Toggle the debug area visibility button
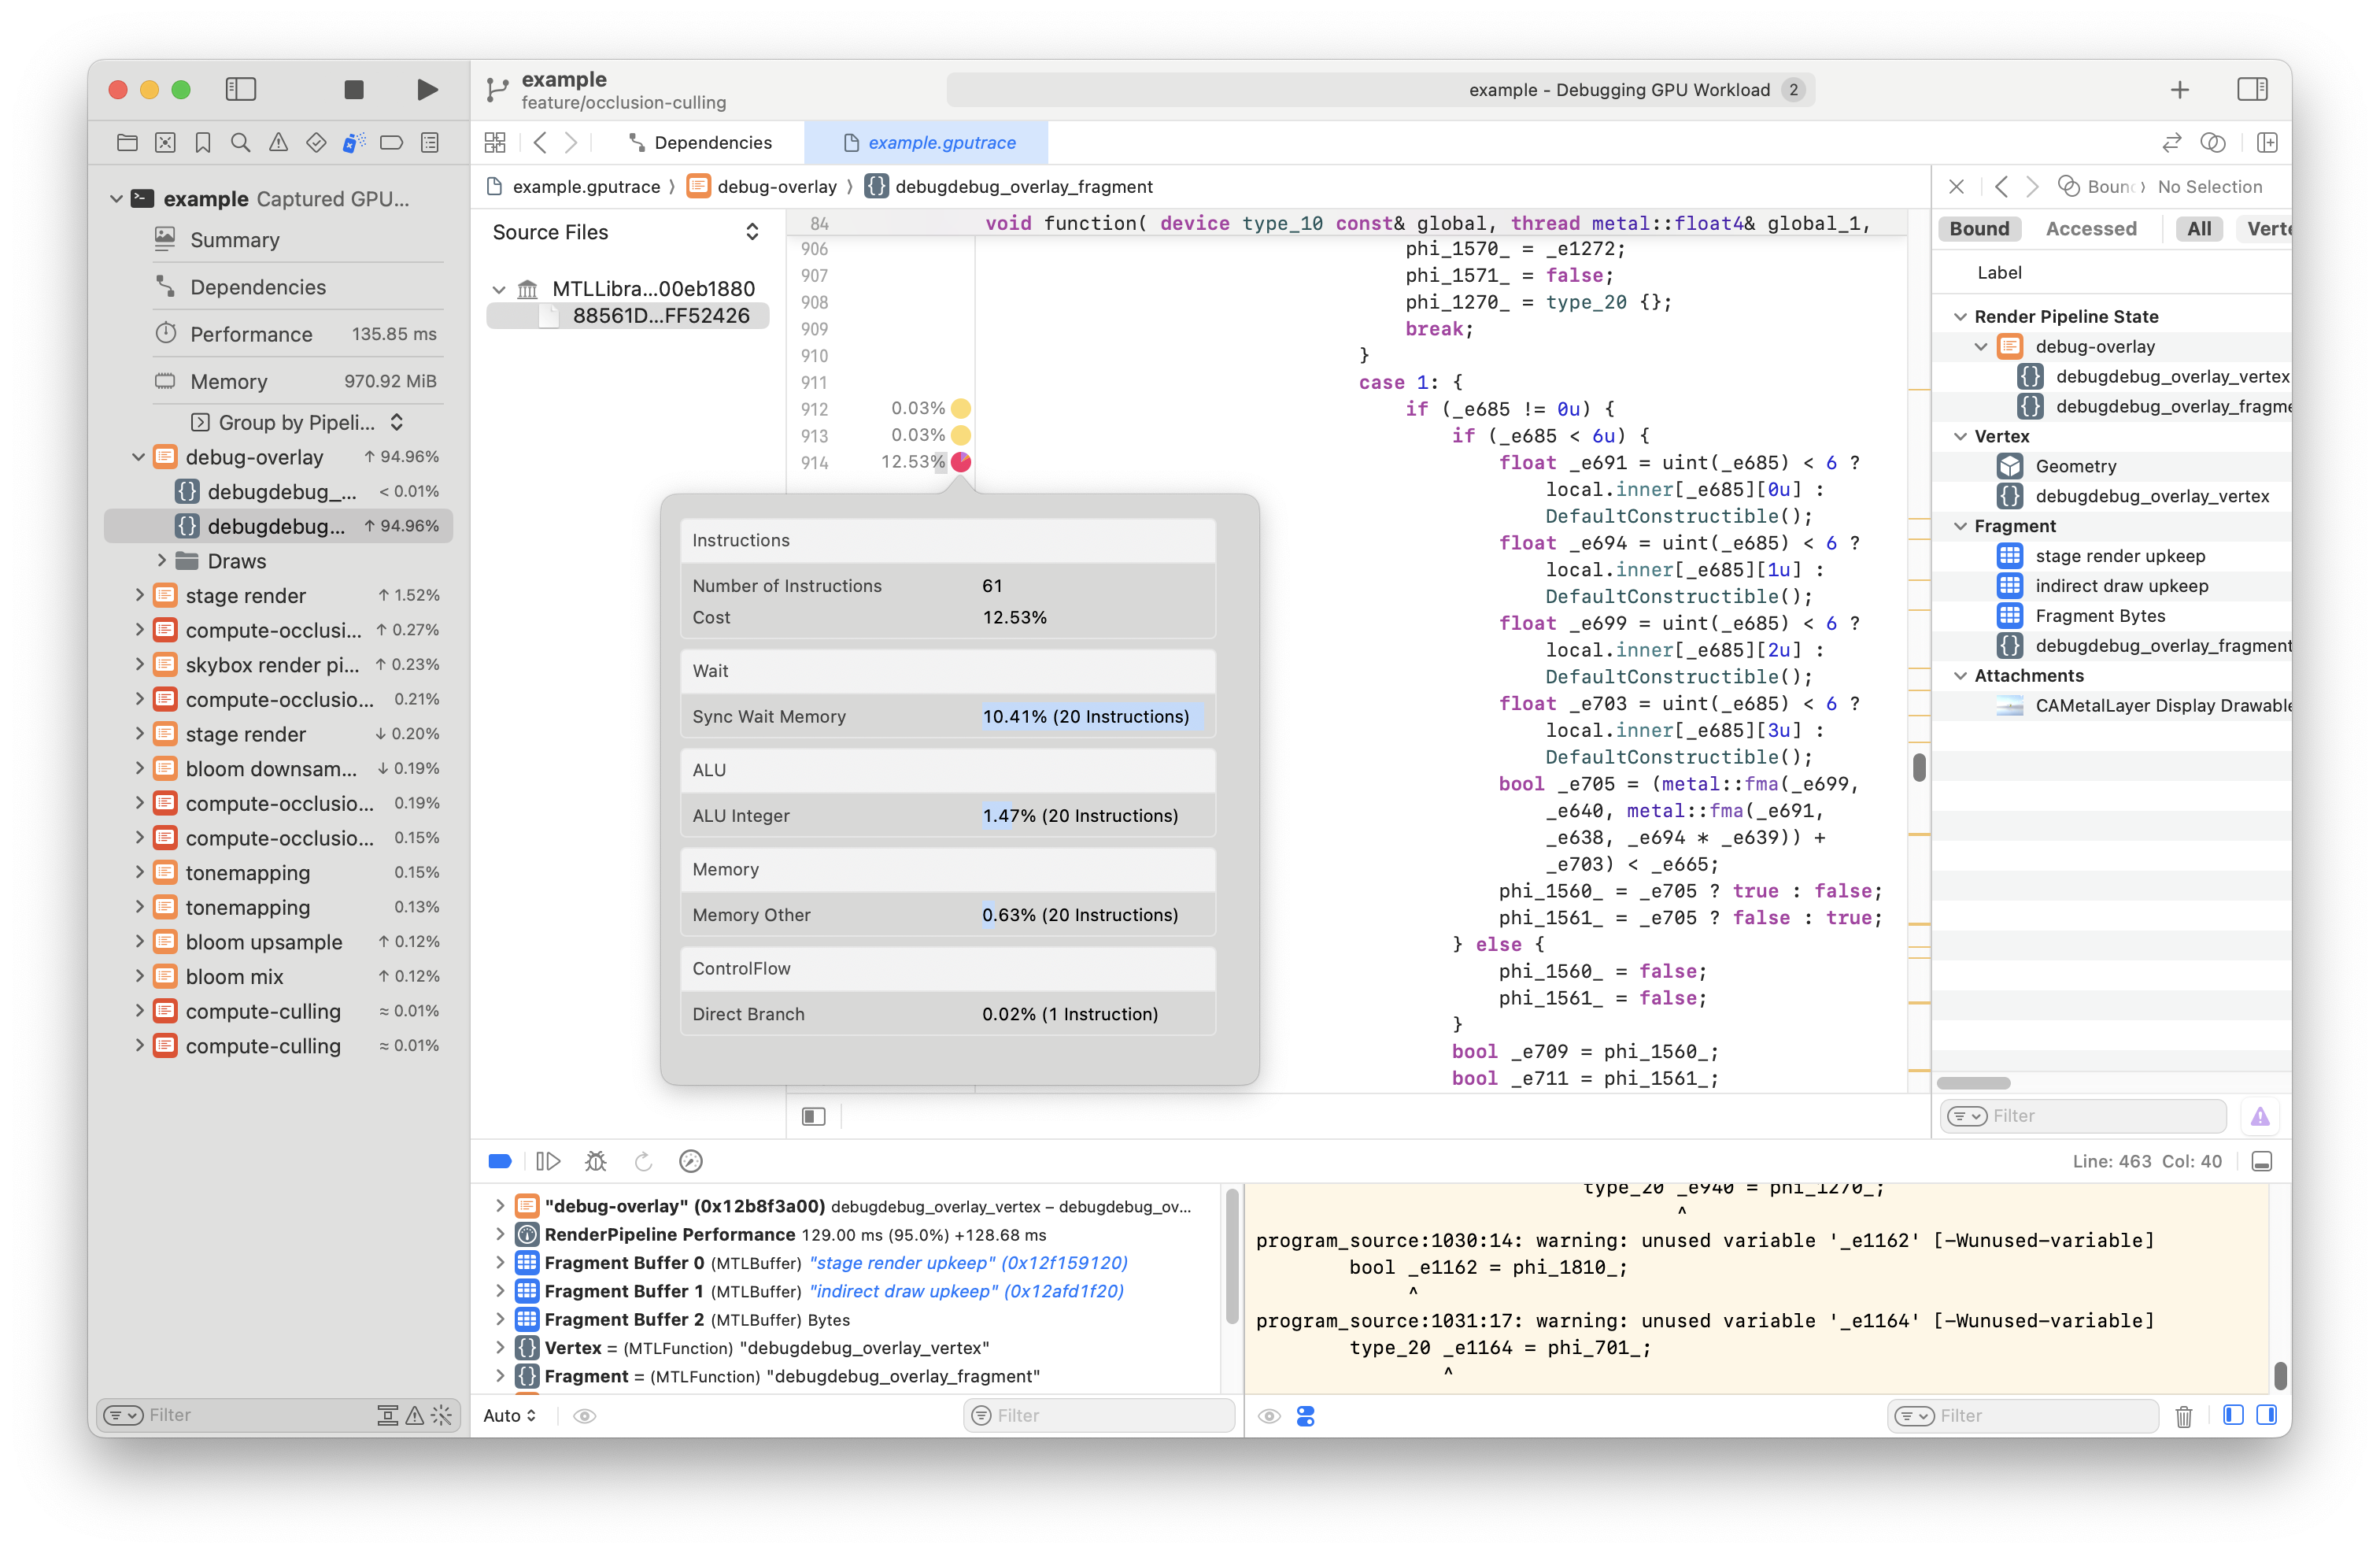Viewport: 2380px width, 1554px height. 2262,1161
